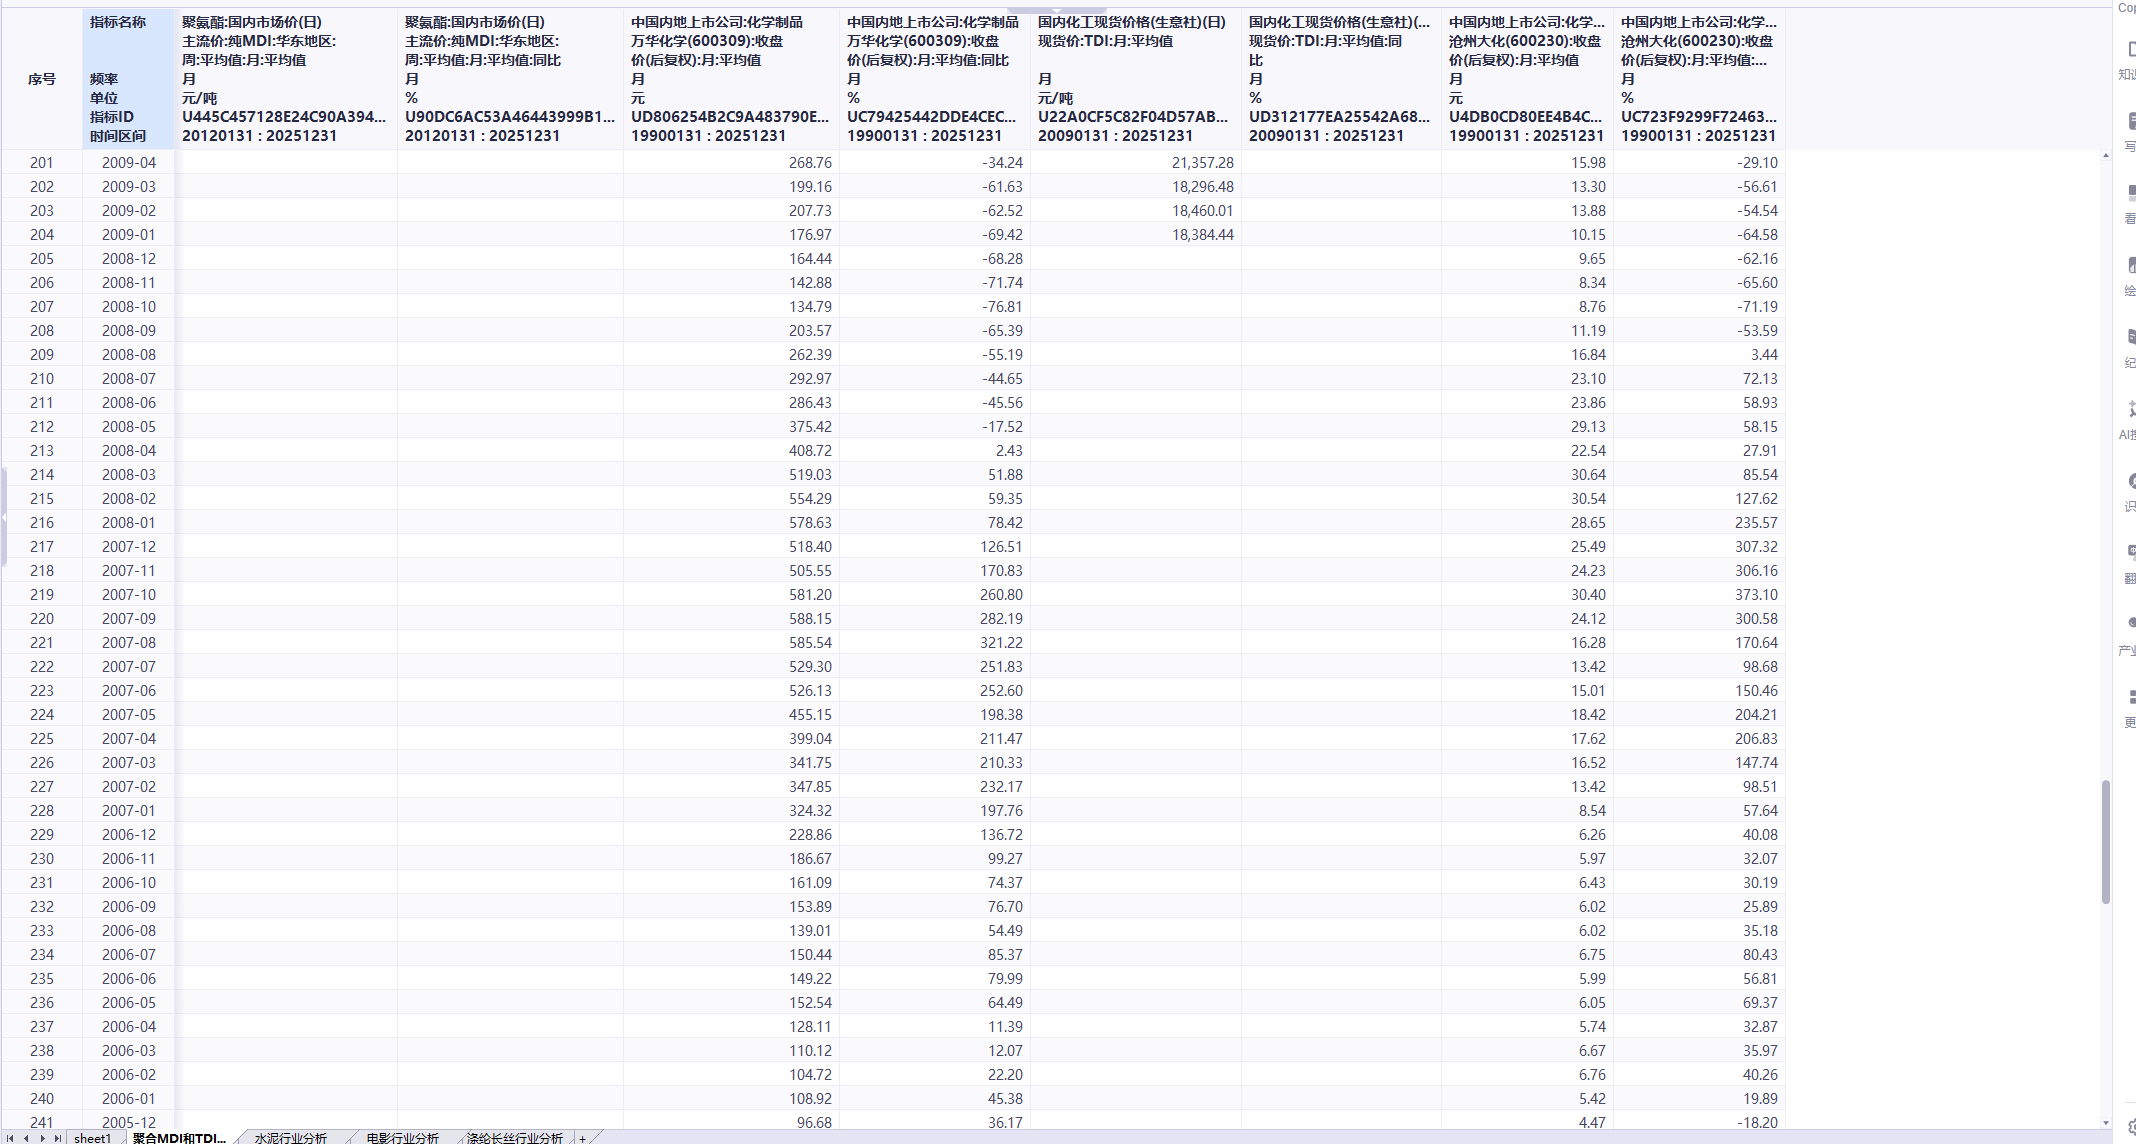
Task: Open the 电影行业分析 sheet tab
Action: (x=402, y=1138)
